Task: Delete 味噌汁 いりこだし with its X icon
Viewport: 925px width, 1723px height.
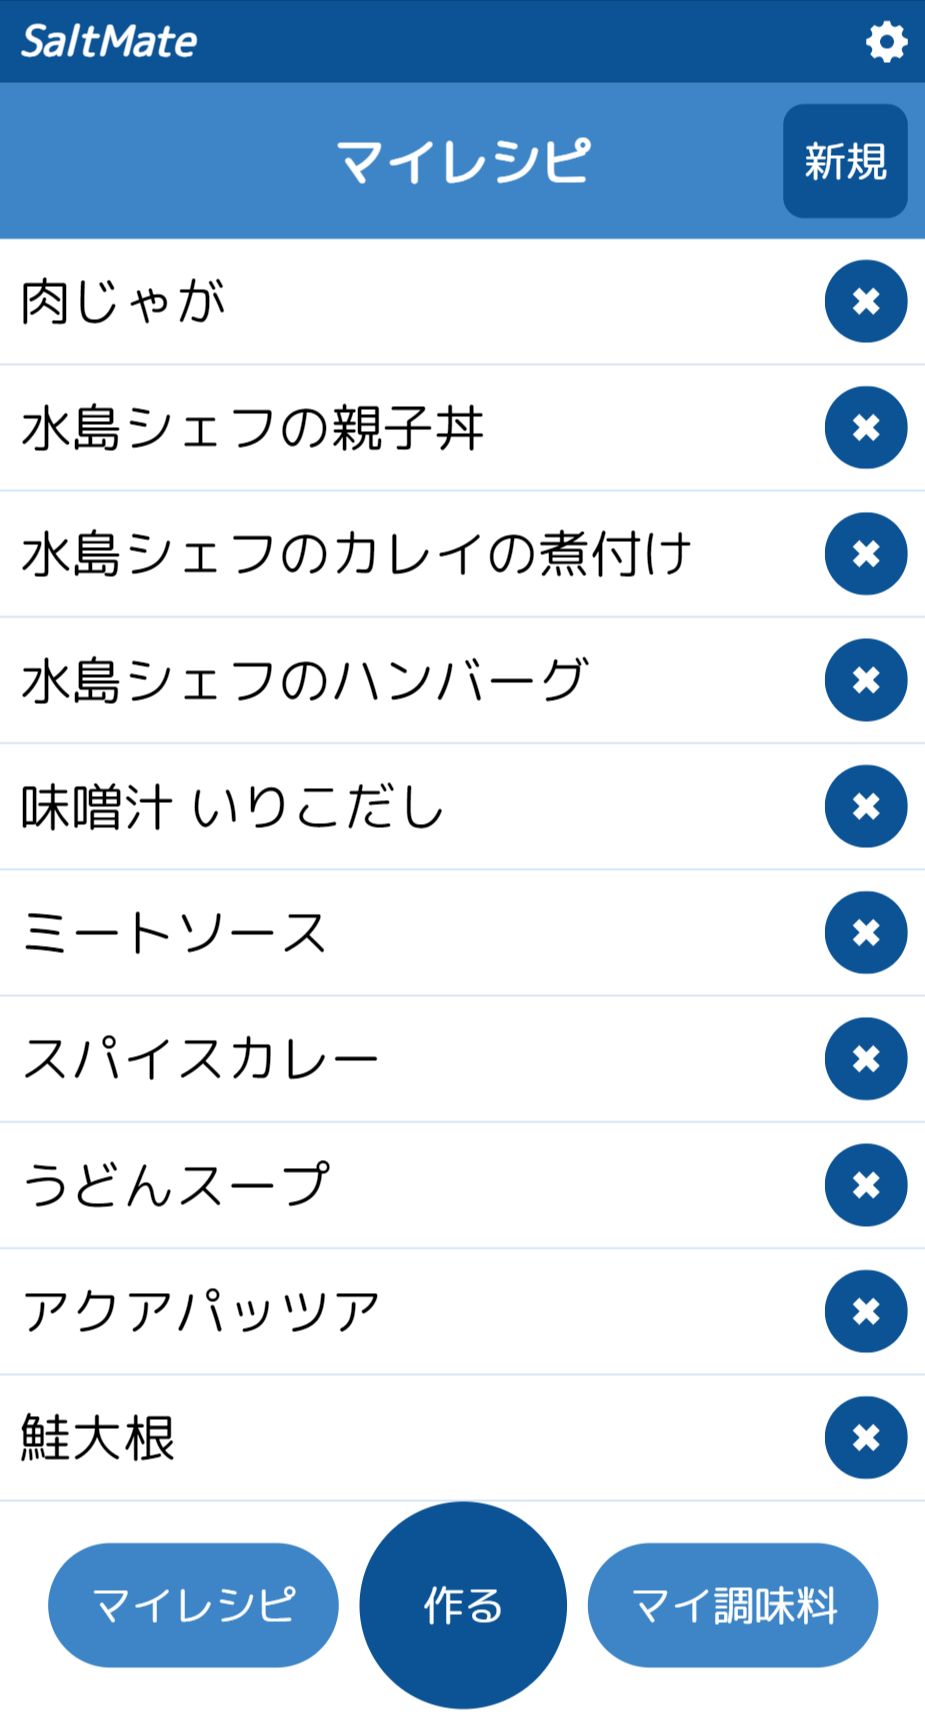Action: coord(866,806)
